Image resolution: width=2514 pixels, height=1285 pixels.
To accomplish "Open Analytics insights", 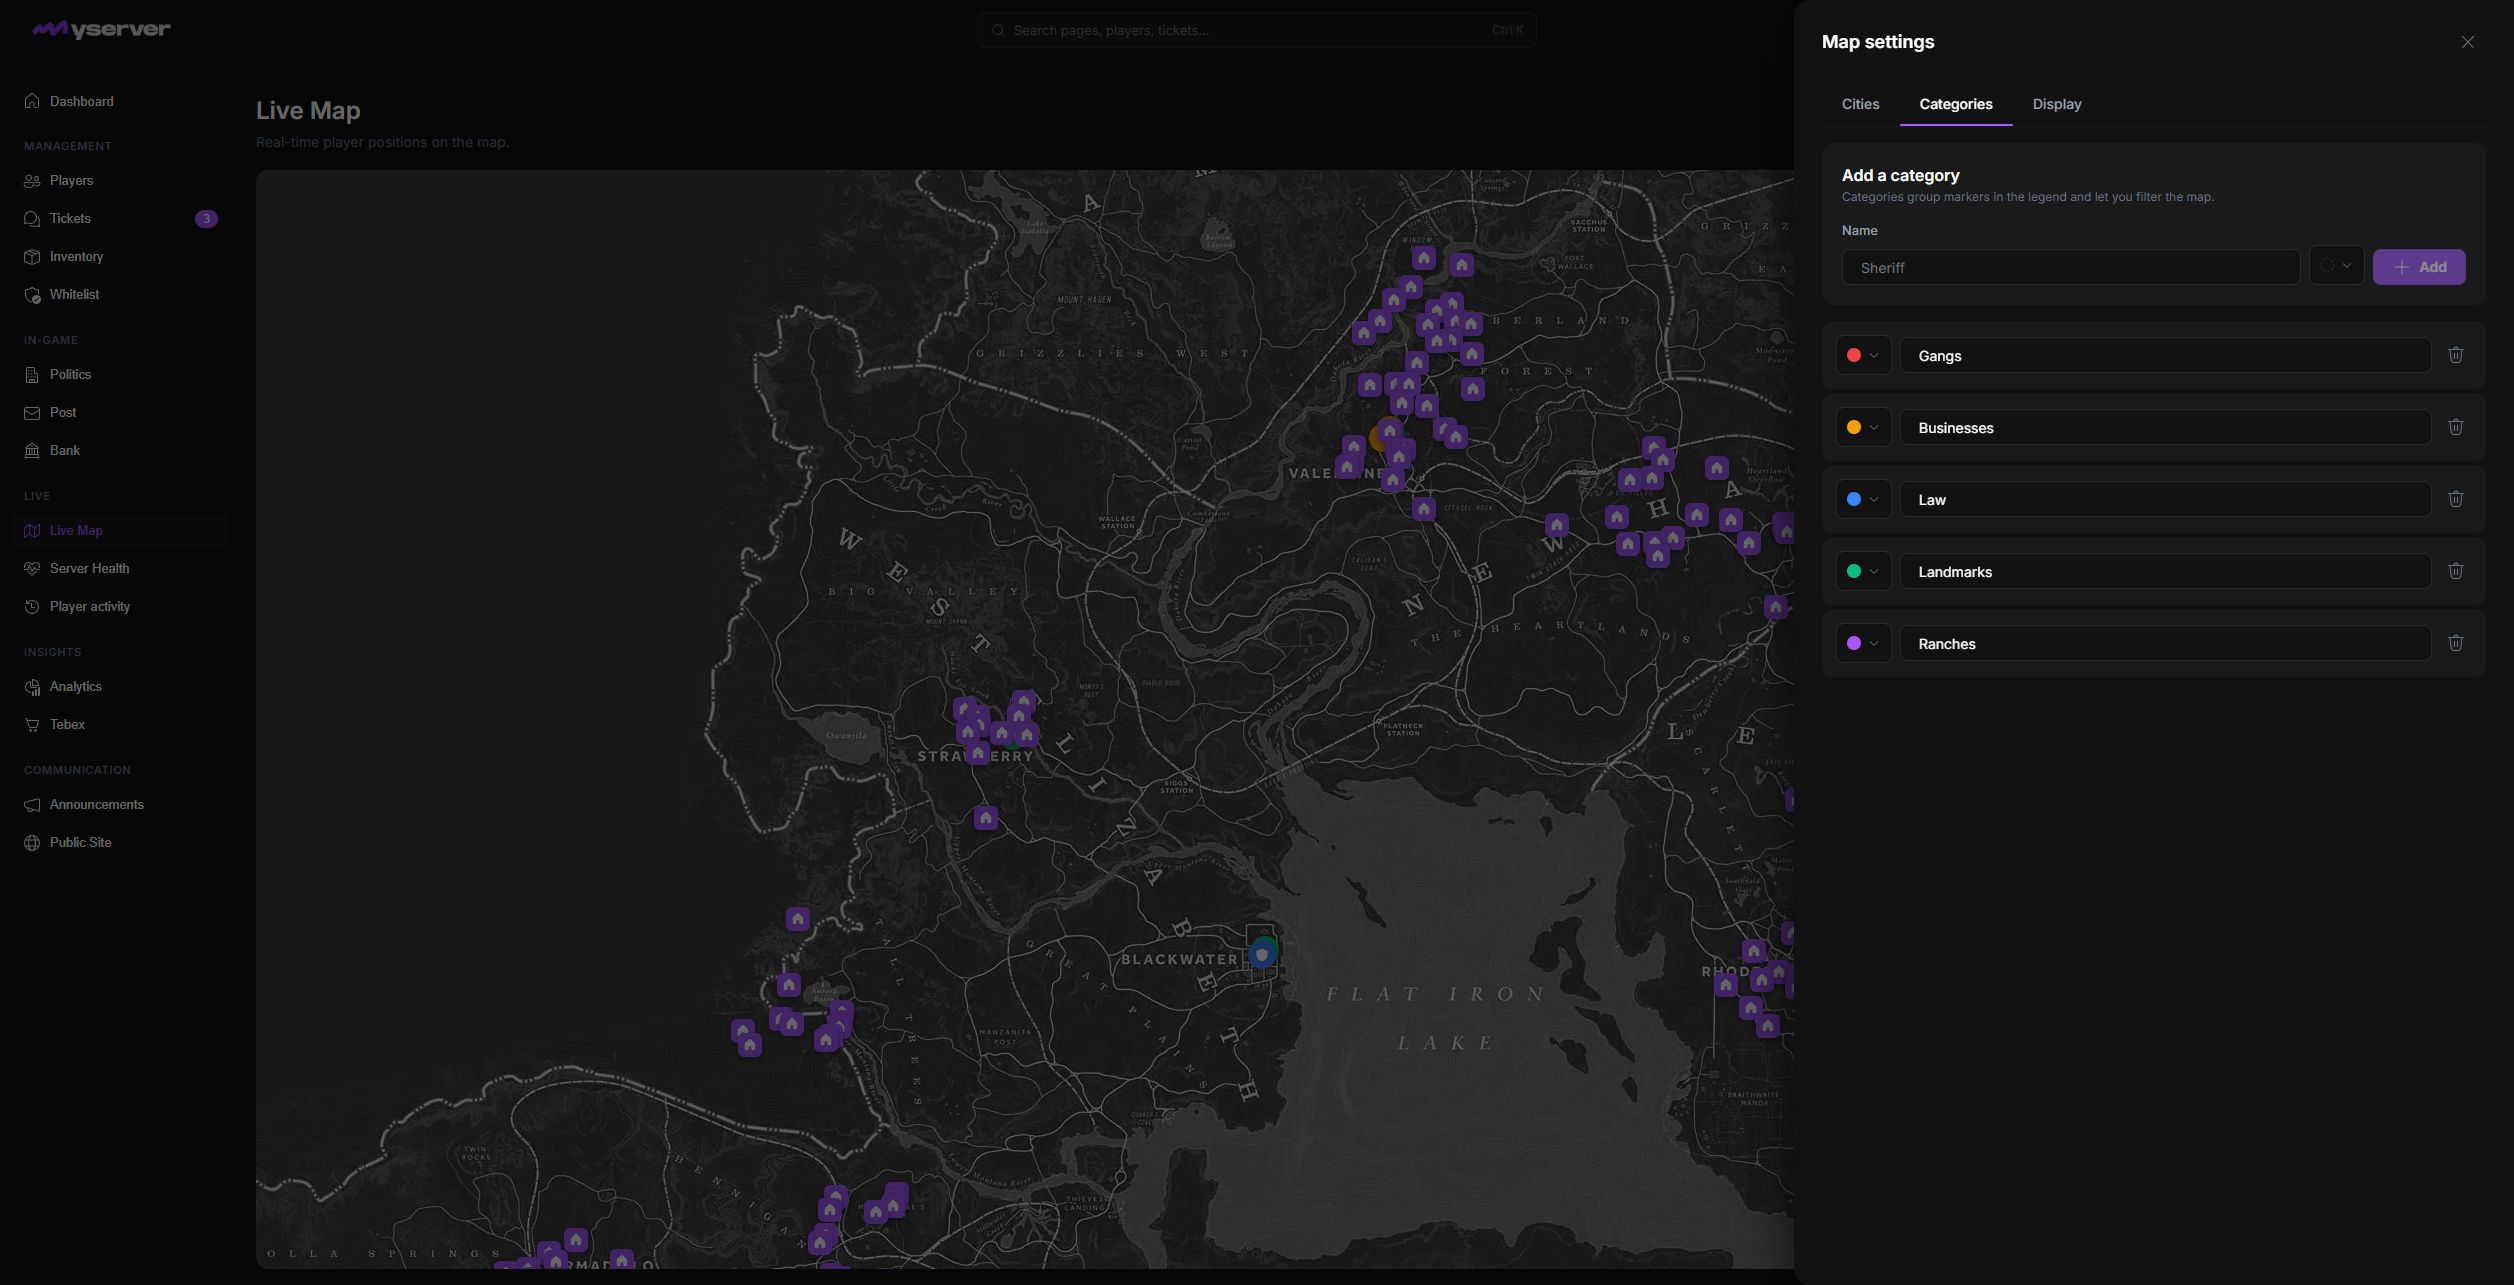I will tap(120, 686).
